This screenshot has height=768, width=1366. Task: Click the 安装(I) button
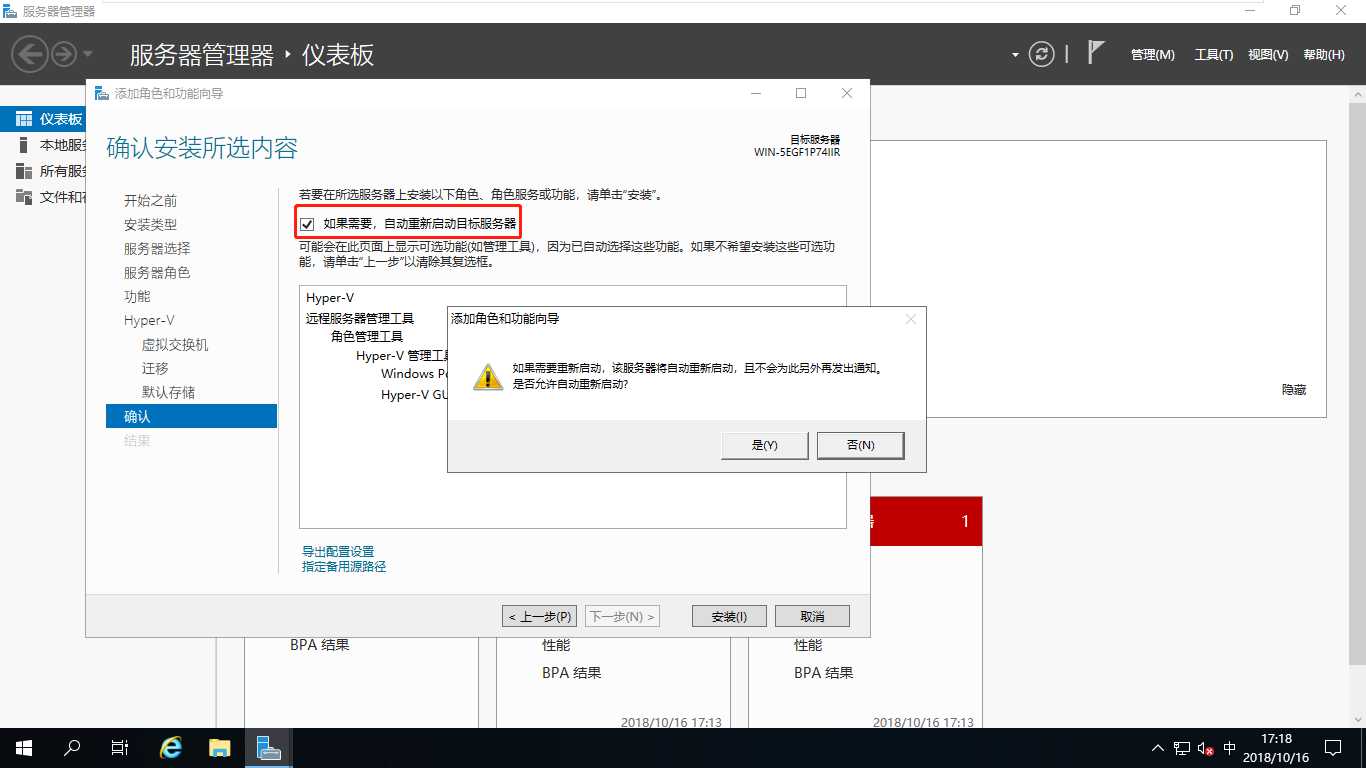click(729, 617)
